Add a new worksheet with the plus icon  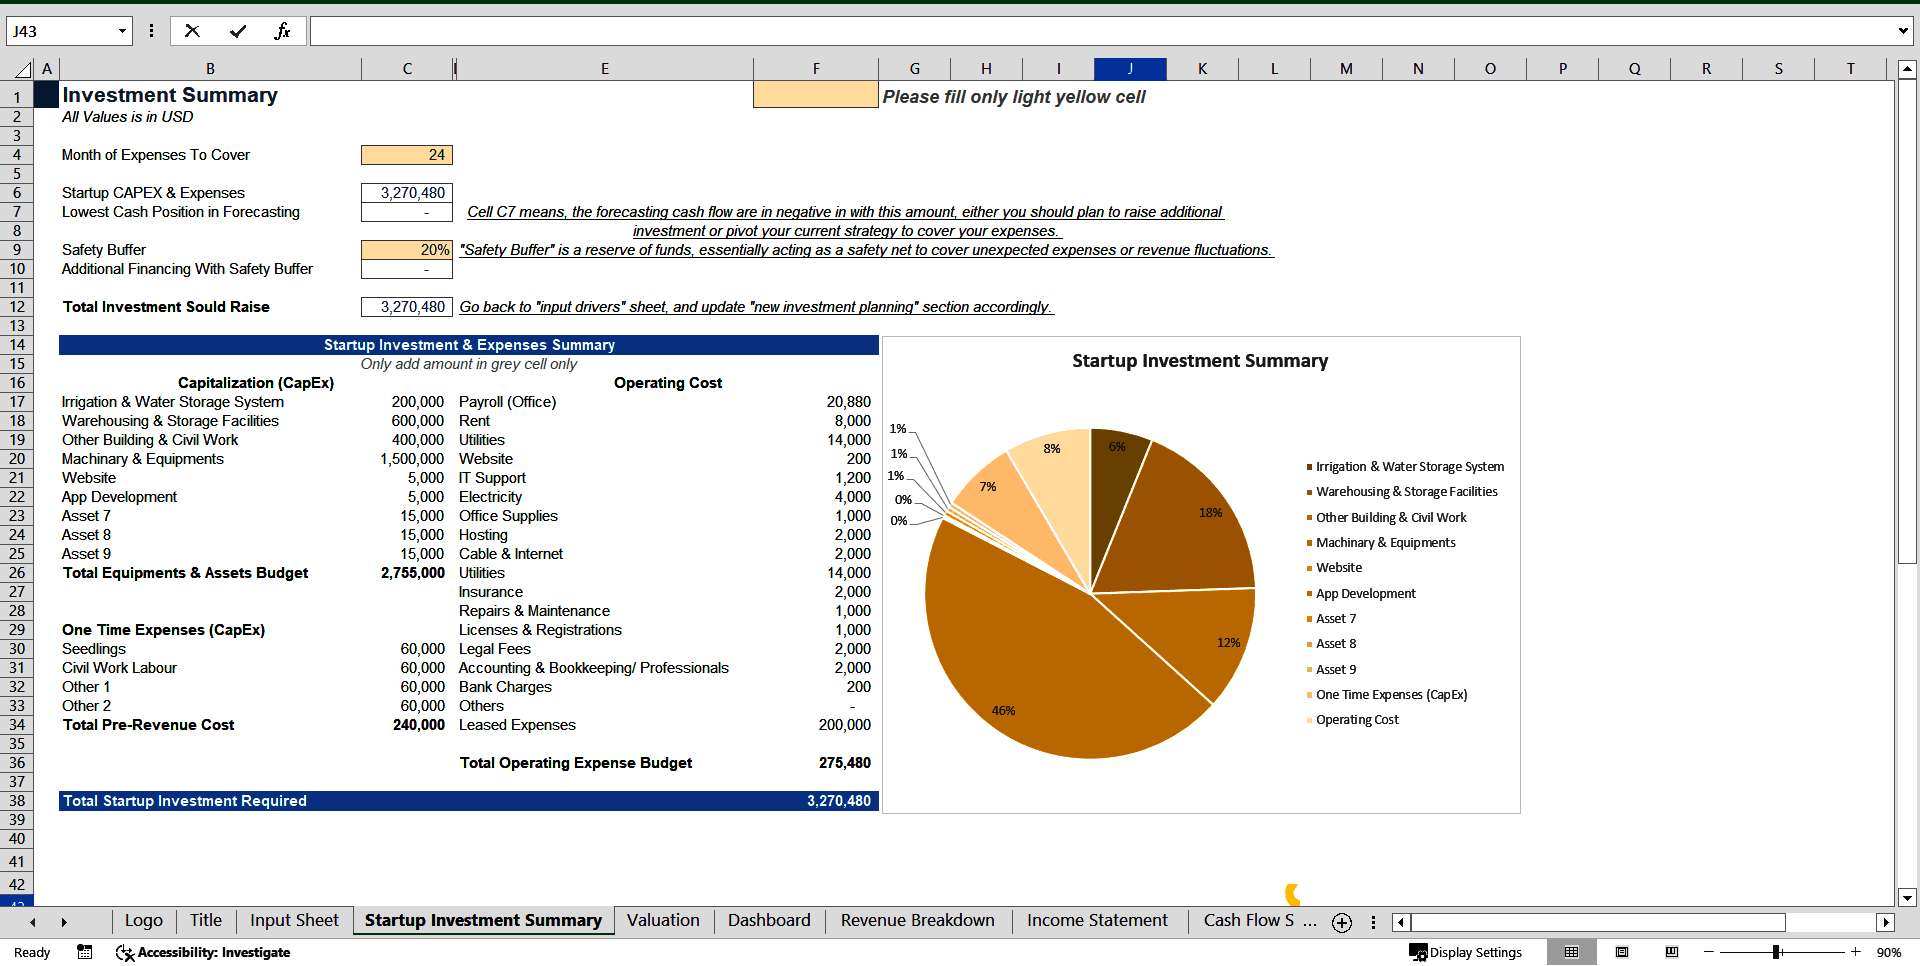tap(1341, 921)
